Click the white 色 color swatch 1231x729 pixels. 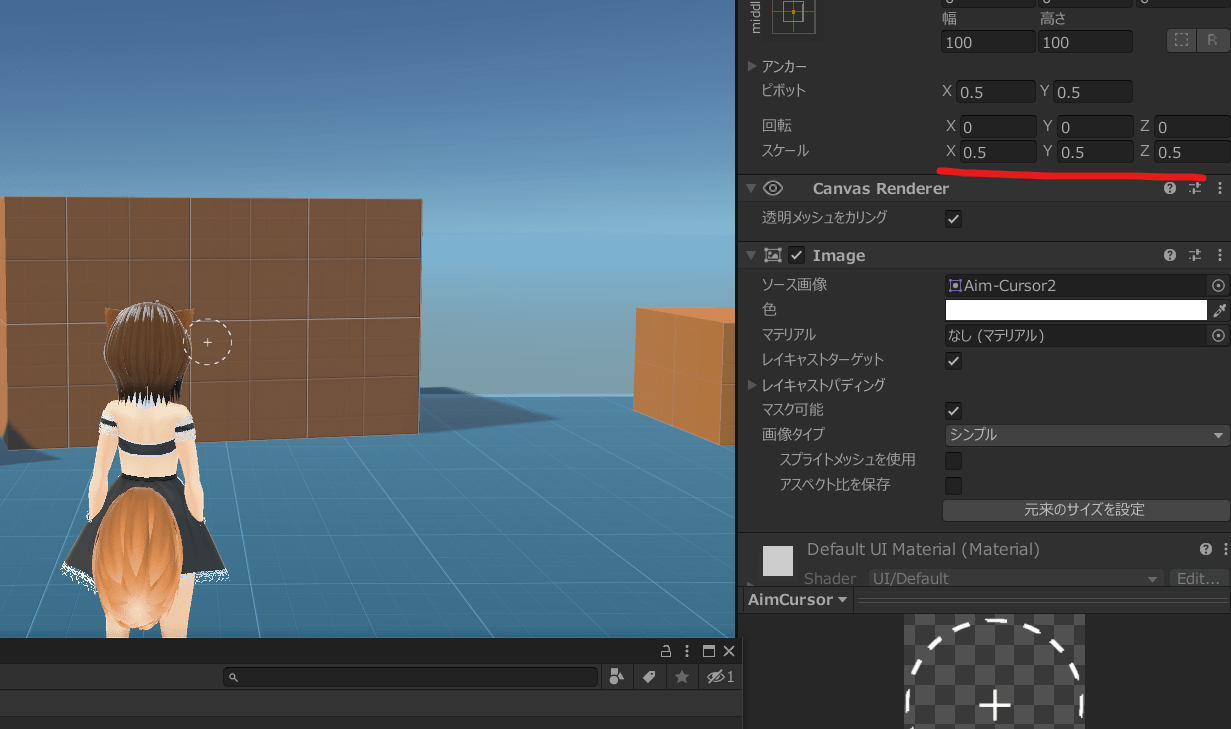(1076, 310)
